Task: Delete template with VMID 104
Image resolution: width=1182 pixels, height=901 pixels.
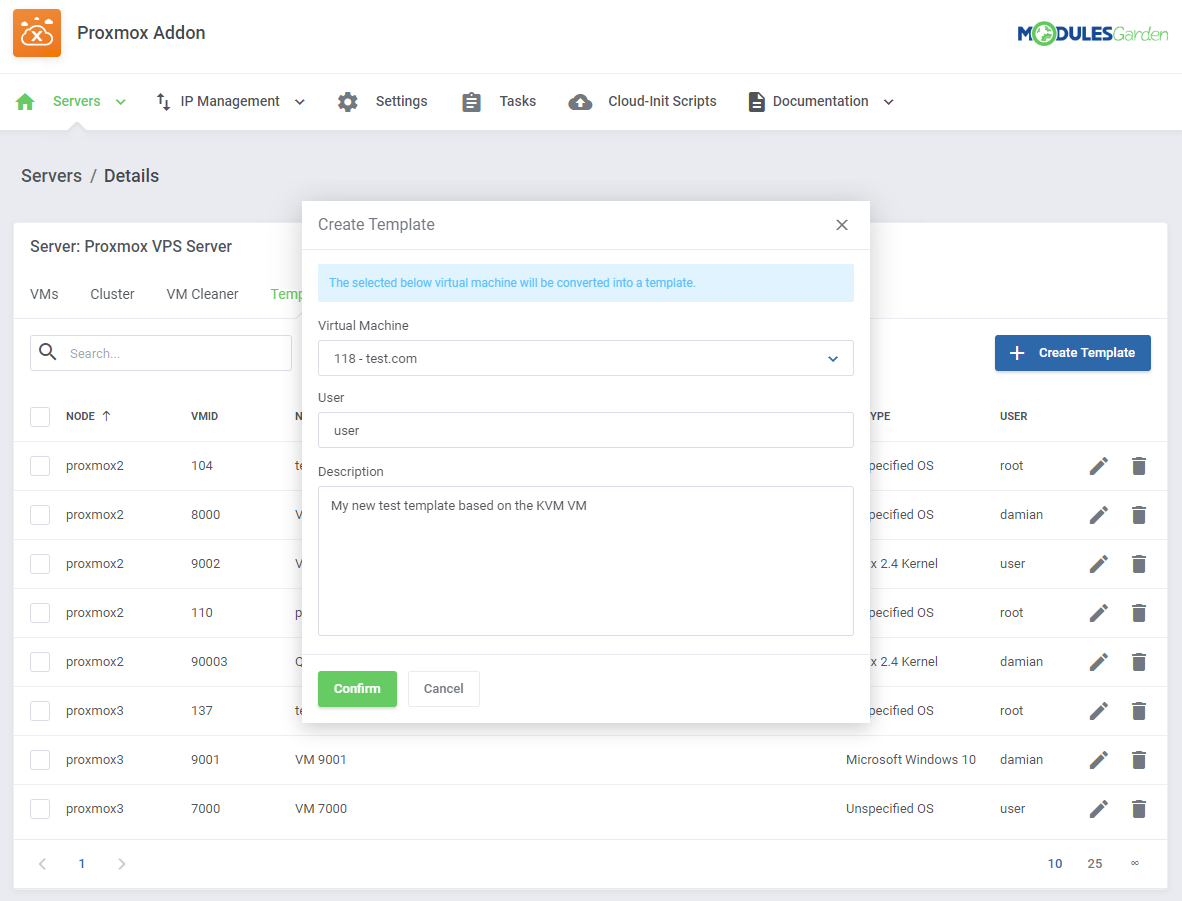Action: coord(1138,466)
